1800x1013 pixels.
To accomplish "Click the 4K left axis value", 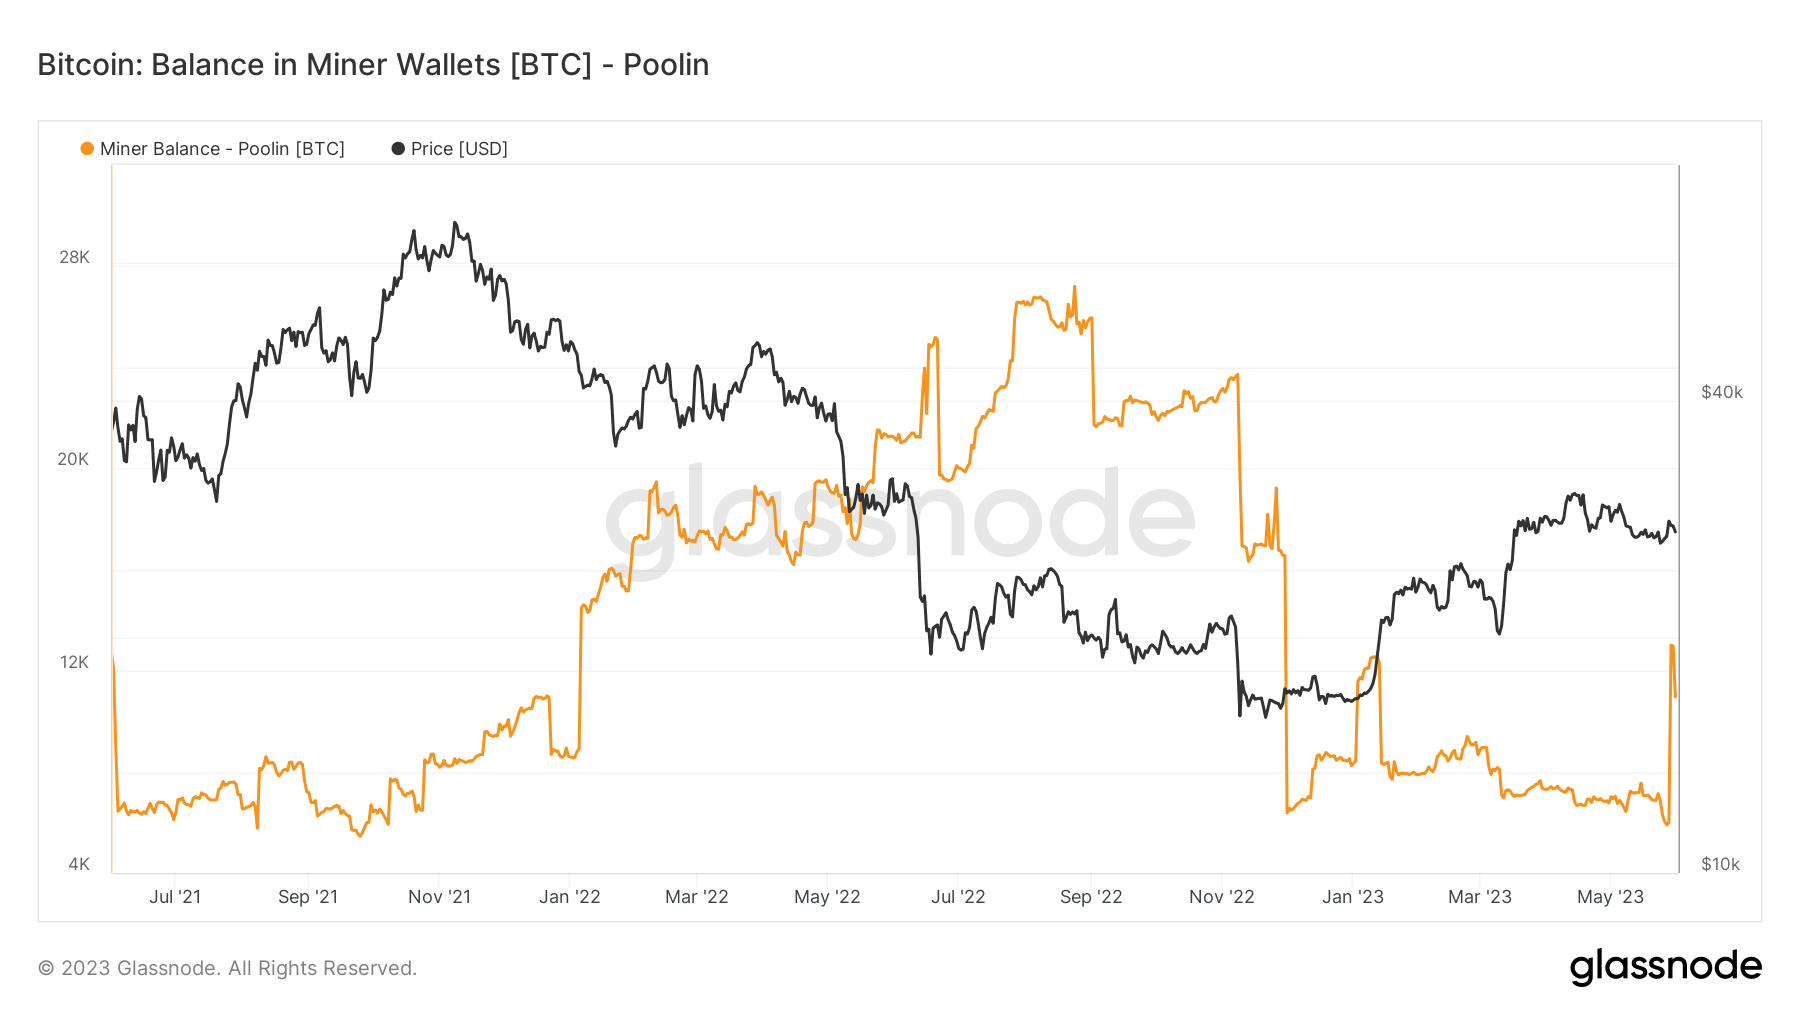I will point(79,864).
